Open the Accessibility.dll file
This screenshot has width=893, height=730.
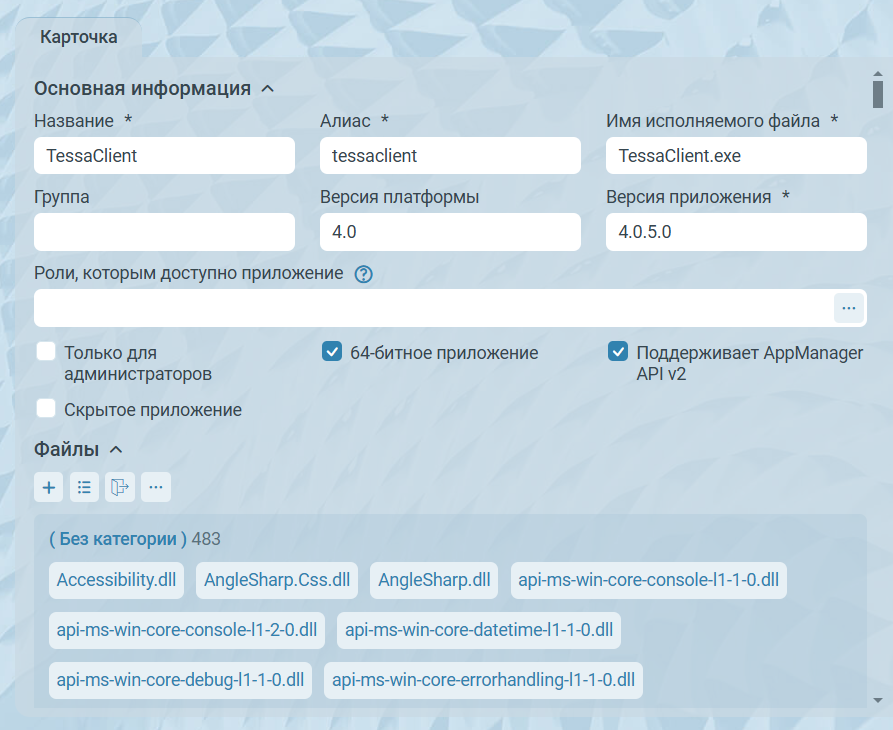[x=116, y=580]
